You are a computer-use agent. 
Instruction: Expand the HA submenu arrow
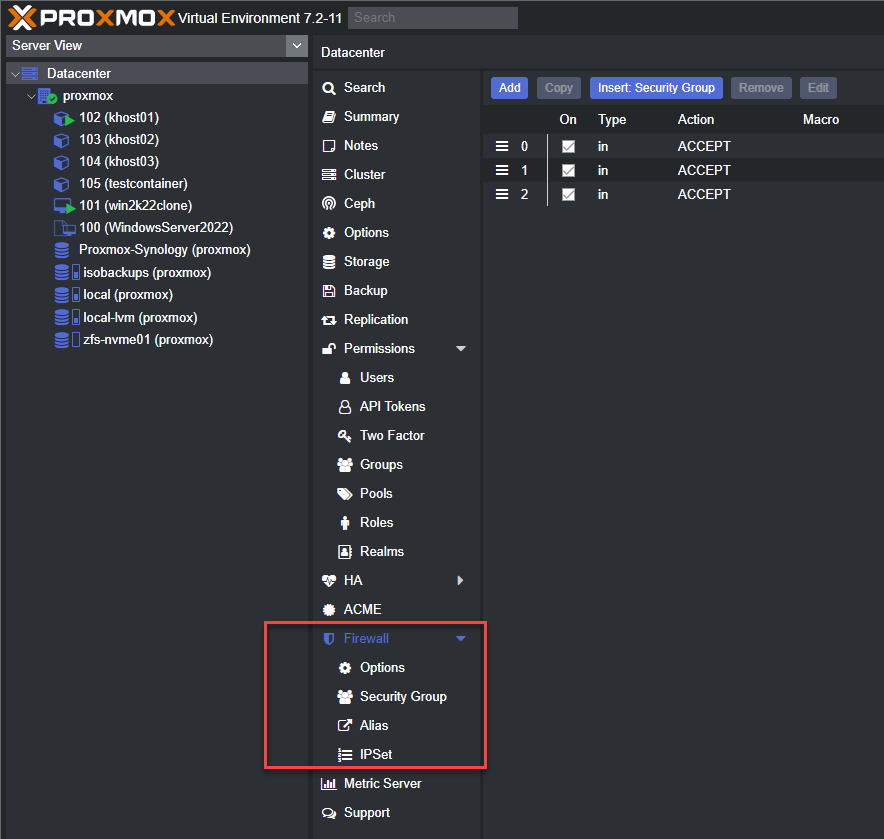pos(461,581)
